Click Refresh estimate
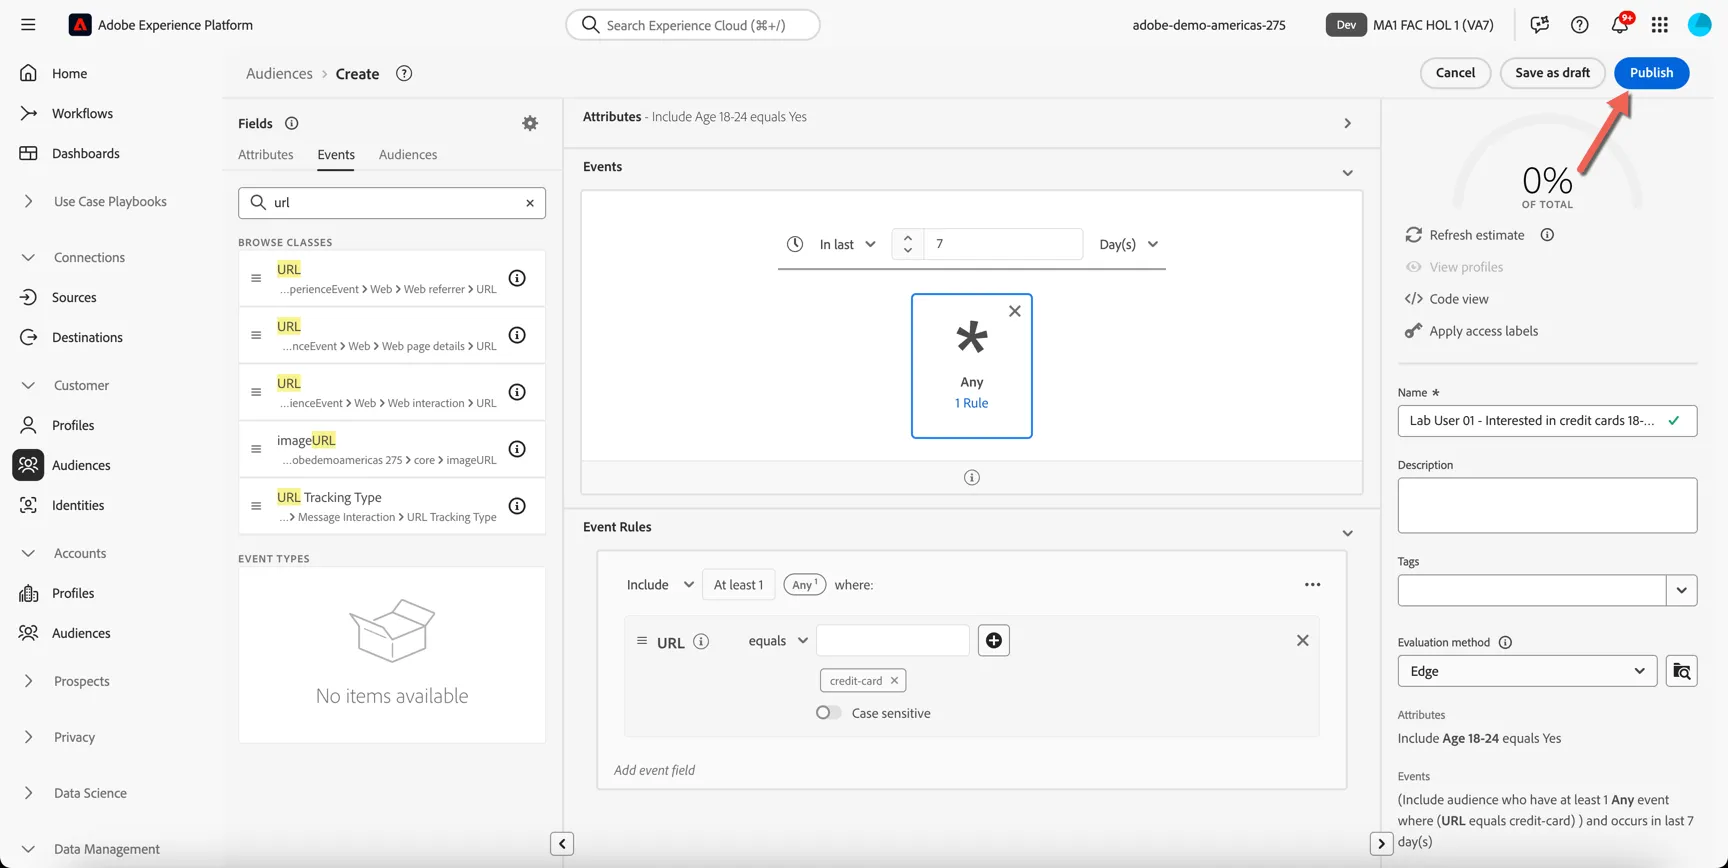This screenshot has width=1728, height=868. pos(1465,235)
